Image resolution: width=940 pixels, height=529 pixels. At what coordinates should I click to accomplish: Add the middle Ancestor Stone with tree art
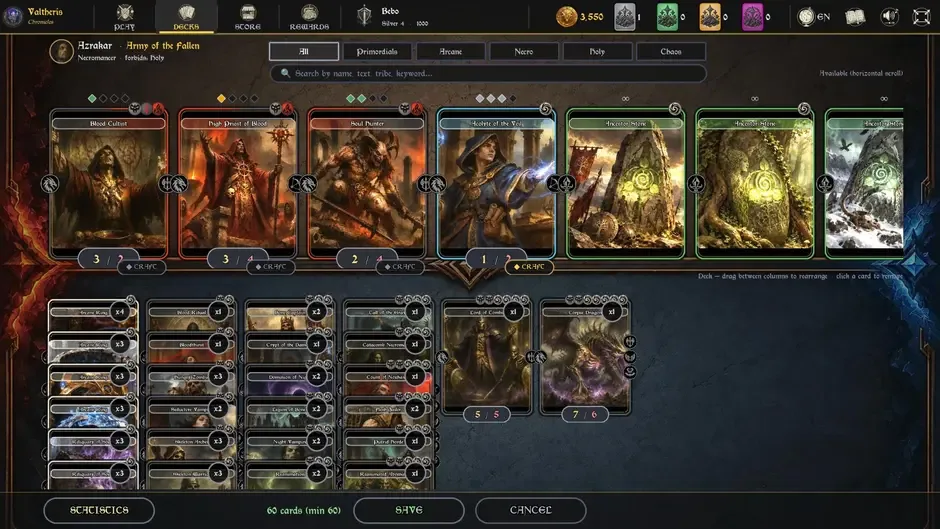point(755,186)
